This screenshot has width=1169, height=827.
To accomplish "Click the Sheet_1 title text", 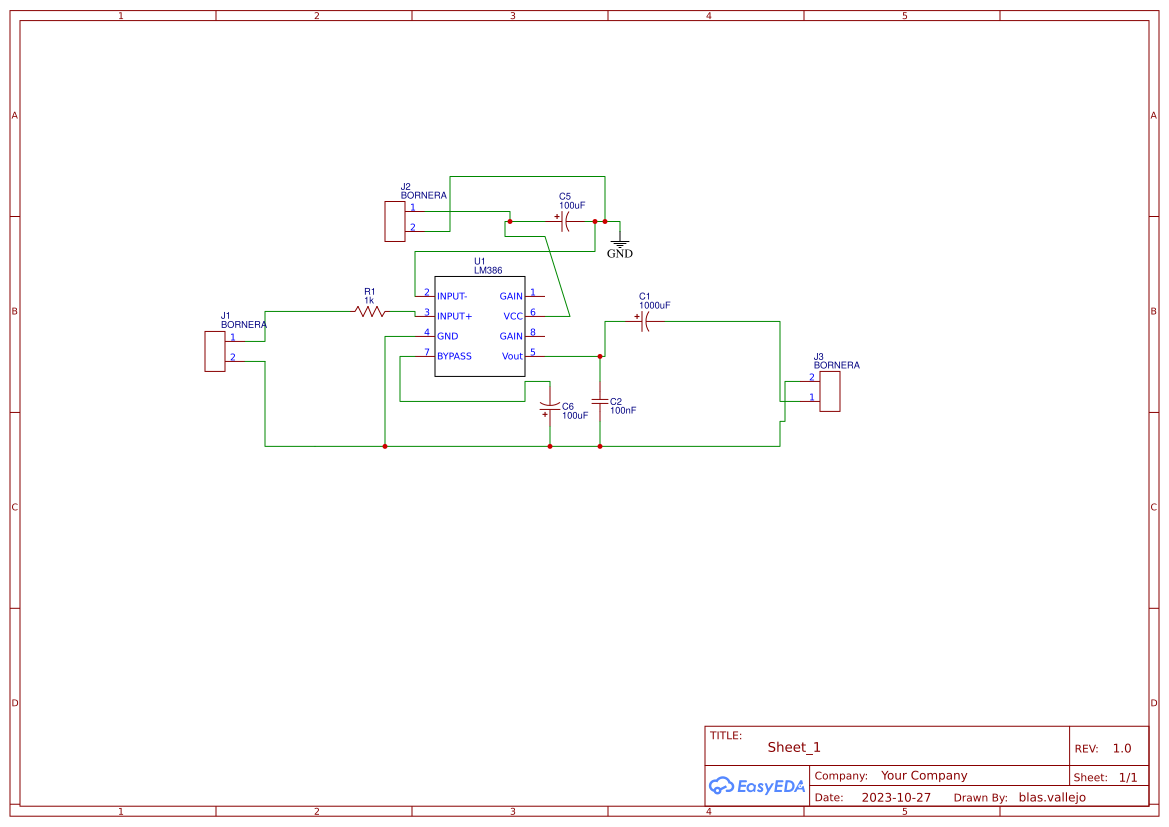I will 791,746.
